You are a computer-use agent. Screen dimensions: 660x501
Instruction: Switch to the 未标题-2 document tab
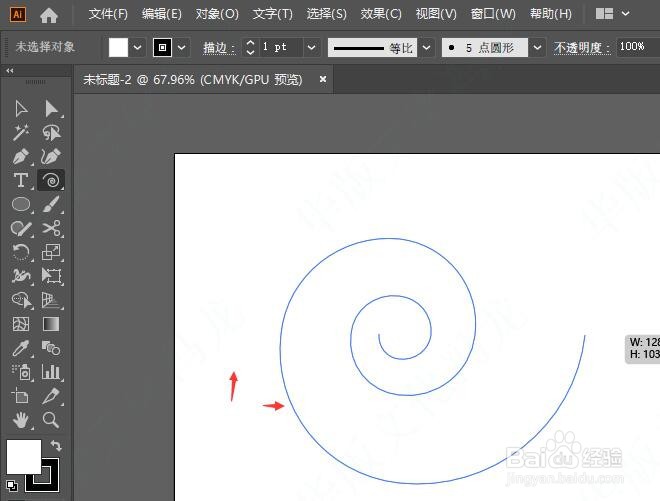click(x=192, y=80)
